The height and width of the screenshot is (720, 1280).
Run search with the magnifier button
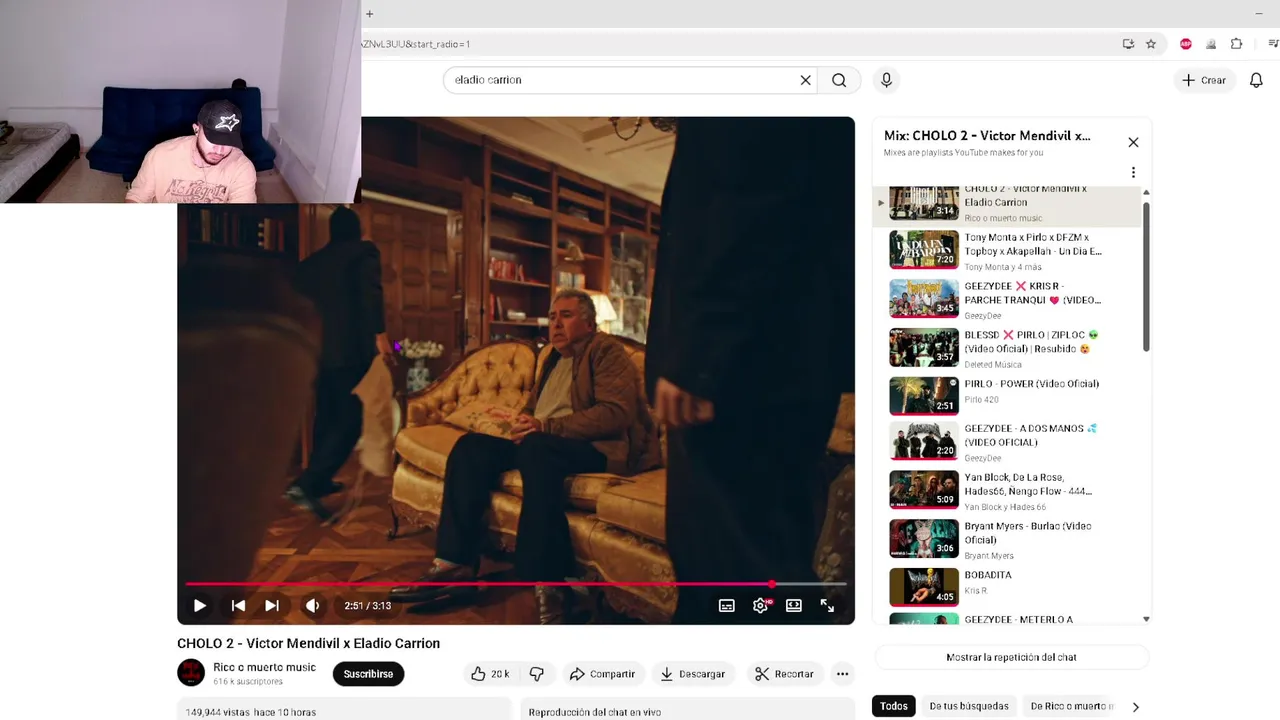pyautogui.click(x=839, y=80)
